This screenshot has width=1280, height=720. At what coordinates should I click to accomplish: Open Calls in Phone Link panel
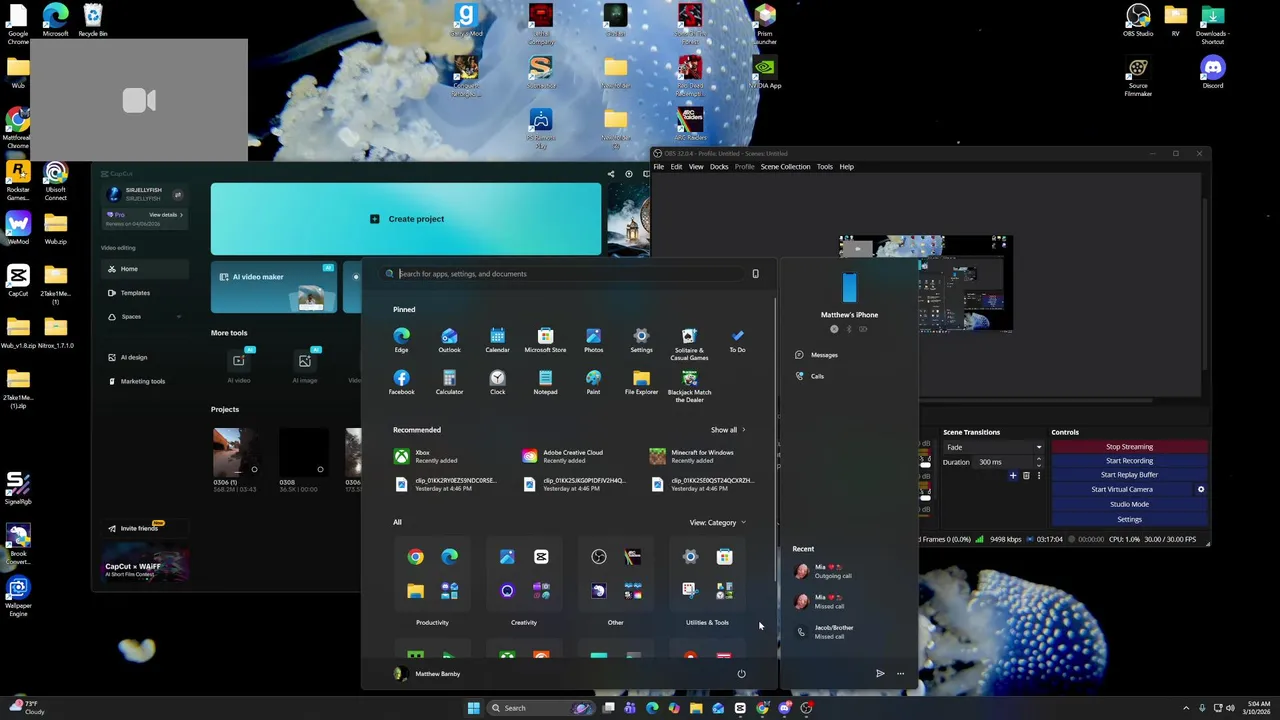pyautogui.click(x=810, y=376)
